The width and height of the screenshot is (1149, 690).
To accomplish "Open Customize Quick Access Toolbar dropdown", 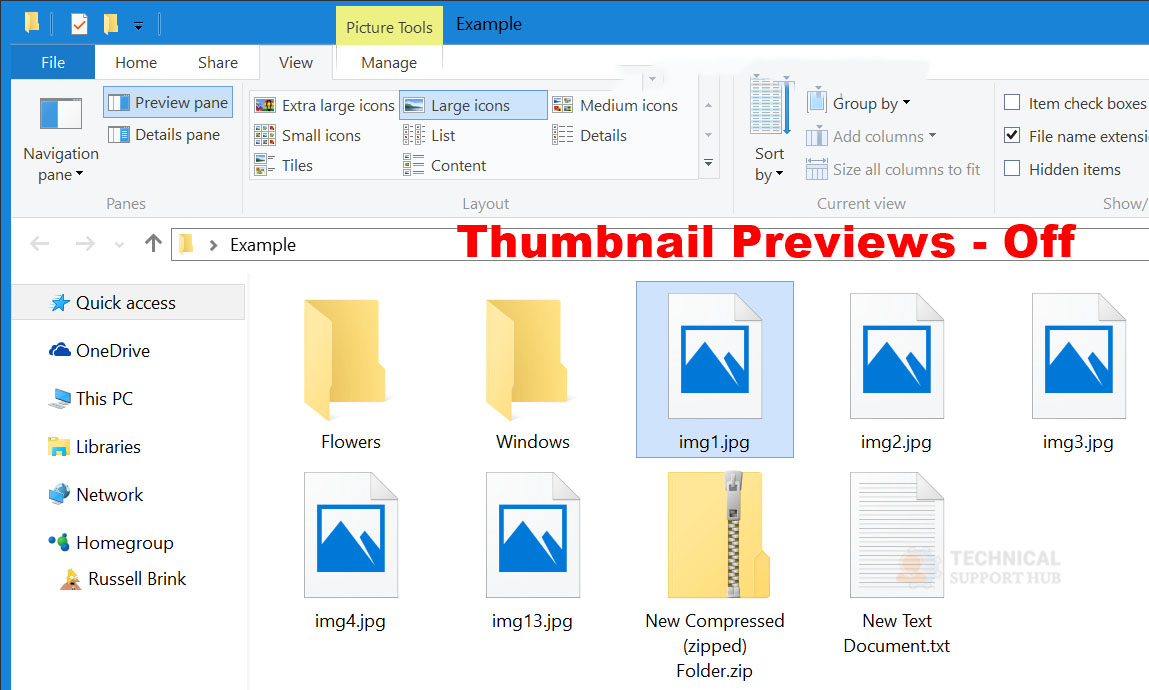I will pyautogui.click(x=138, y=26).
